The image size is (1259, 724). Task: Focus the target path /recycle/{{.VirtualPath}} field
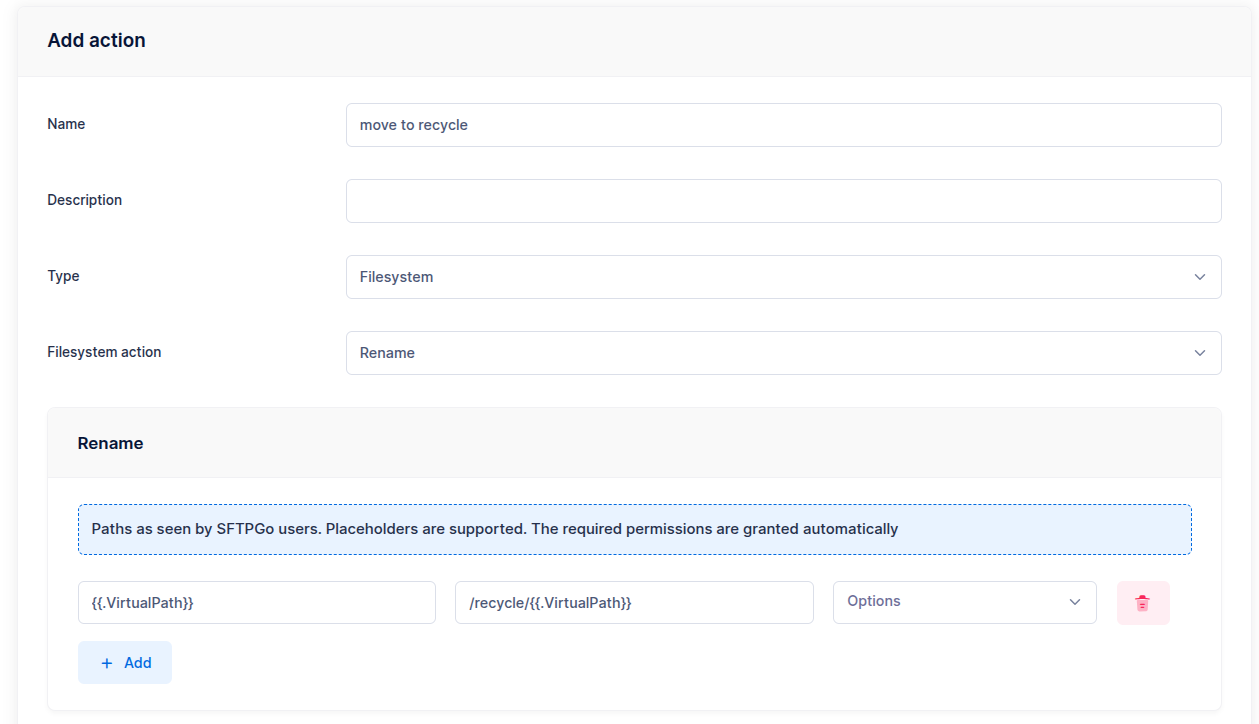(634, 603)
